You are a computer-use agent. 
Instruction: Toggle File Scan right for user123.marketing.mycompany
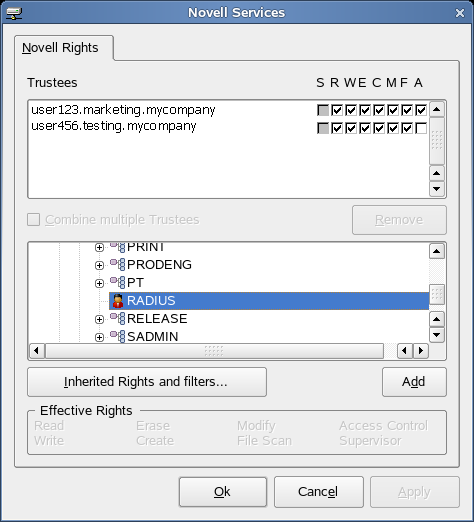click(x=407, y=110)
